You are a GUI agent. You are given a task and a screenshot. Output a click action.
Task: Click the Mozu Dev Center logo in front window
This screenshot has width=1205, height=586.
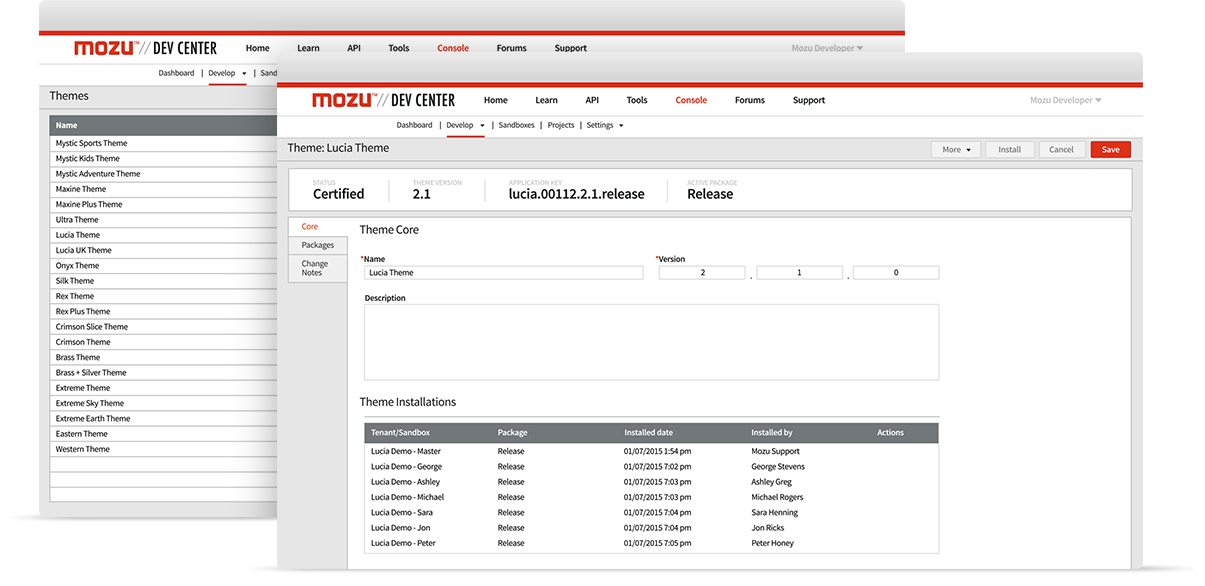(x=383, y=100)
